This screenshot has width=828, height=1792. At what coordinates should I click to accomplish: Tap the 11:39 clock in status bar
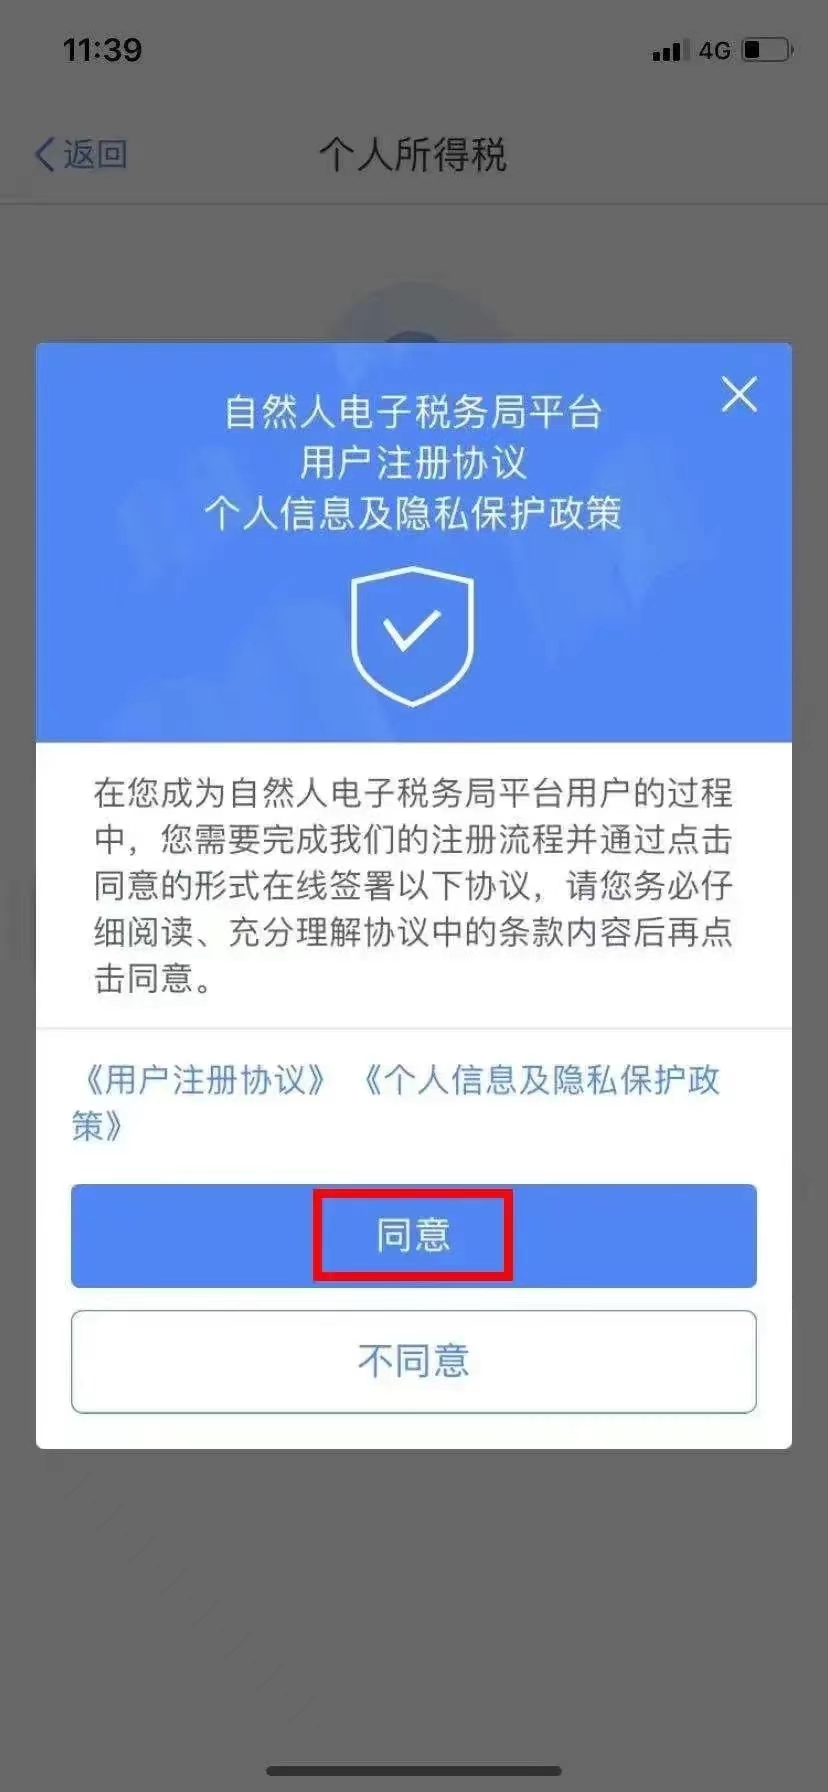coord(102,50)
